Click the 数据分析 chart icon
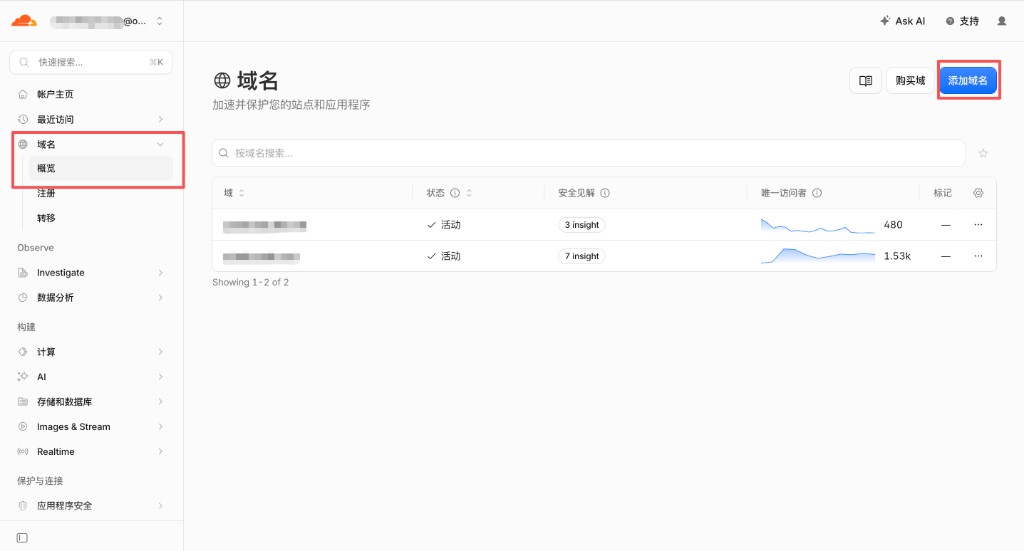This screenshot has width=1024, height=551. pyautogui.click(x=23, y=298)
